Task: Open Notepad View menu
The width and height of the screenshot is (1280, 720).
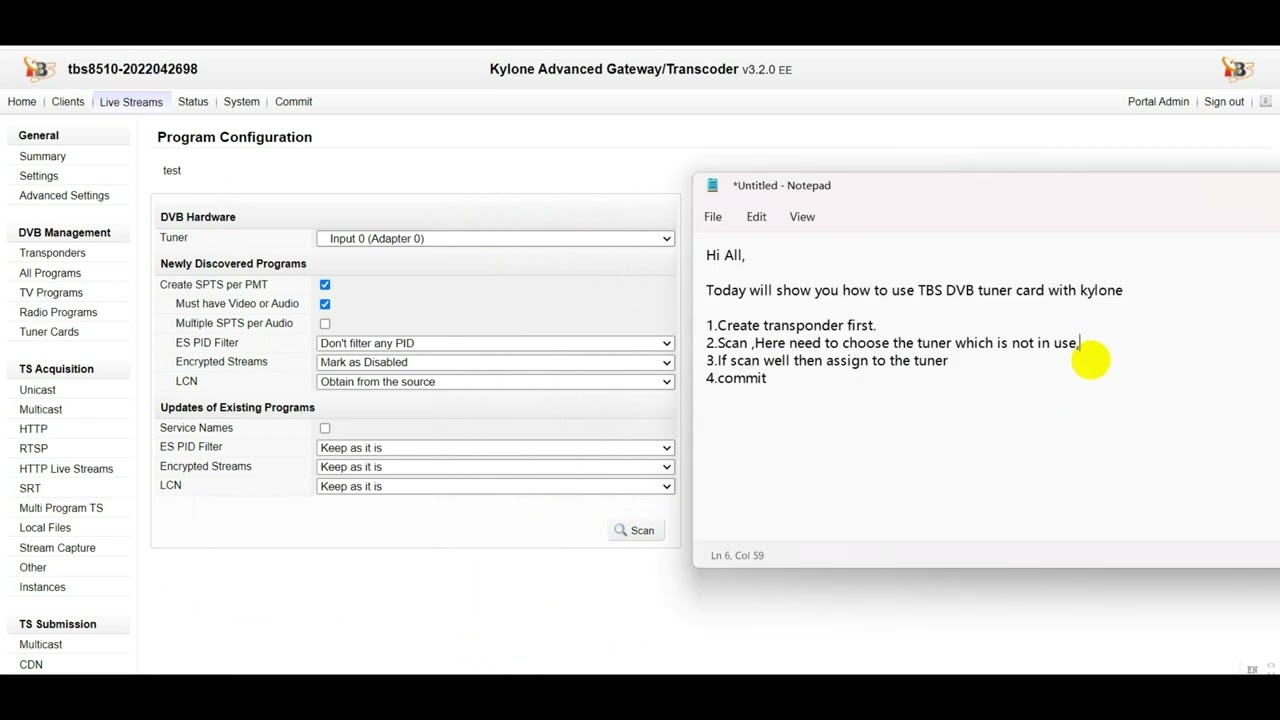Action: click(x=802, y=217)
